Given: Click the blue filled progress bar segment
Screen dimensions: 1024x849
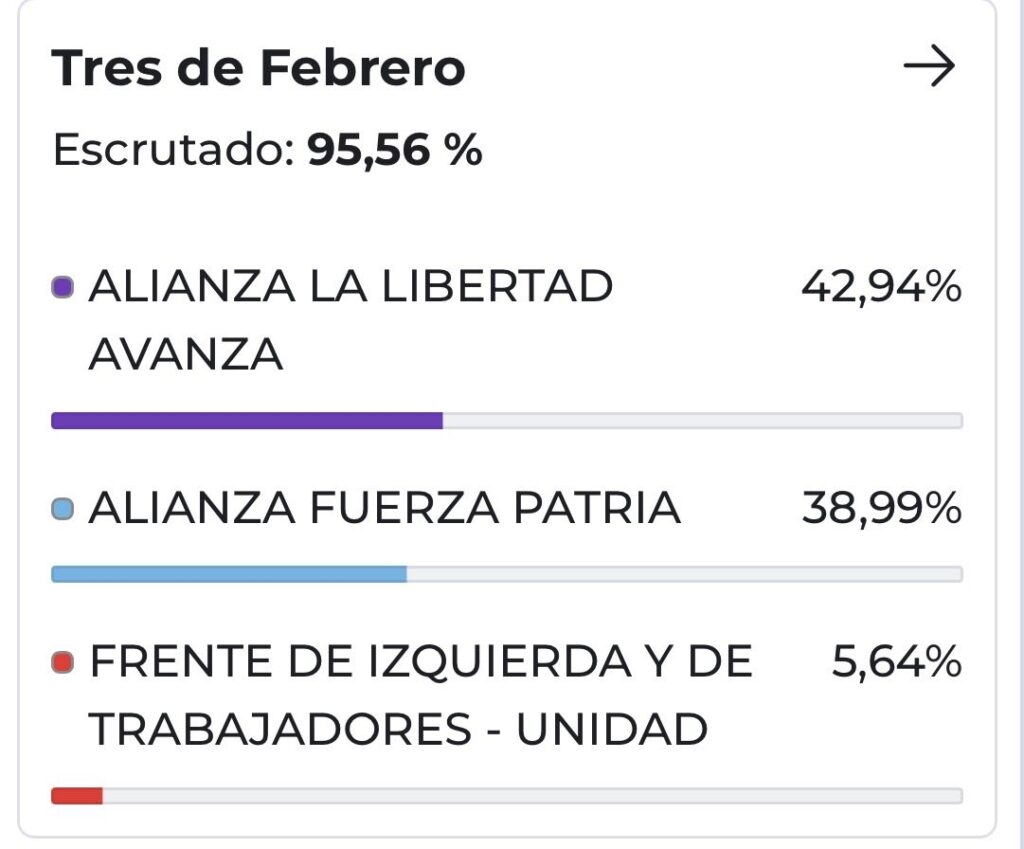Looking at the screenshot, I should pyautogui.click(x=228, y=574).
